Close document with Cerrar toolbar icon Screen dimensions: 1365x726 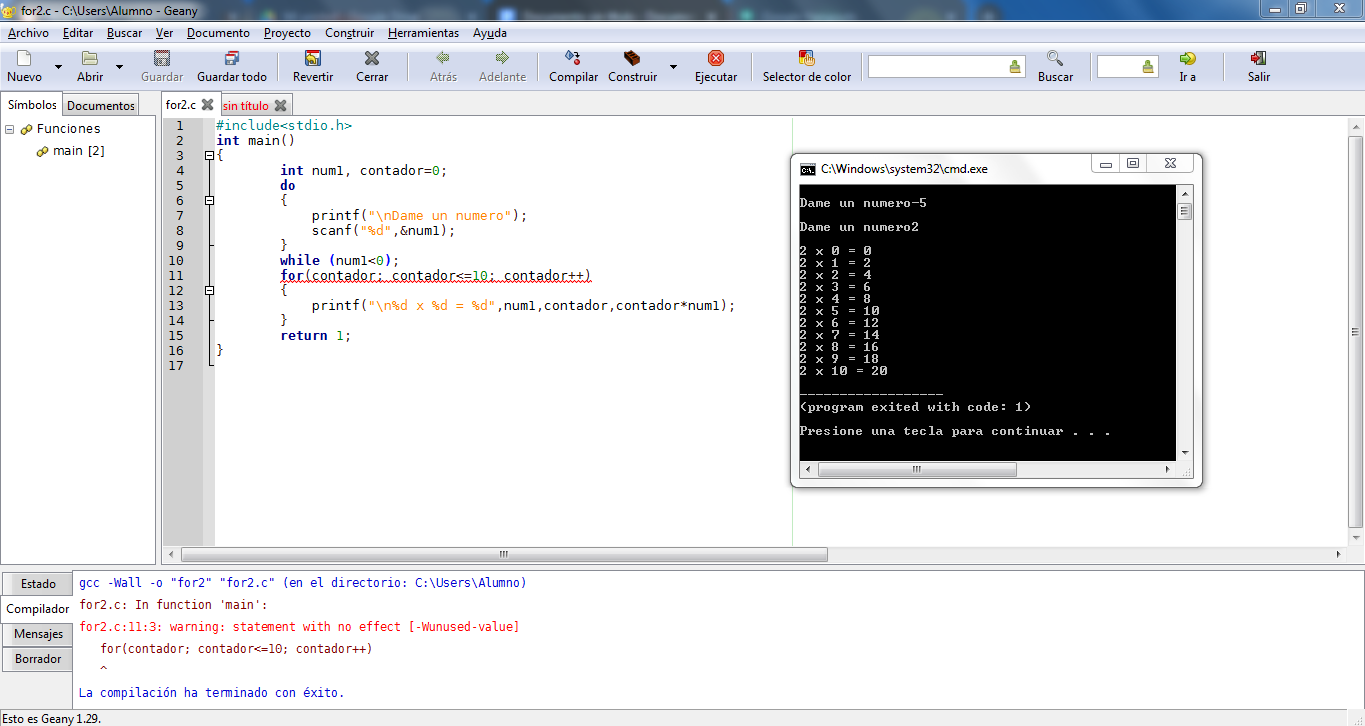click(372, 58)
